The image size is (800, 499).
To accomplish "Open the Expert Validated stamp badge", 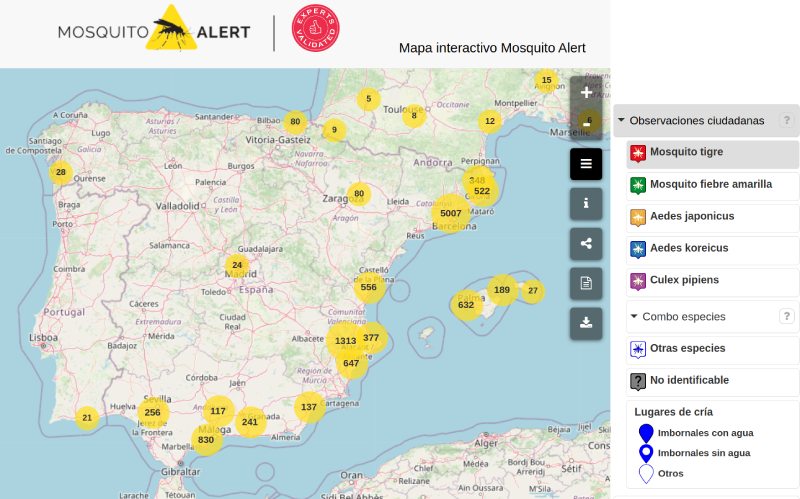I will [315, 29].
